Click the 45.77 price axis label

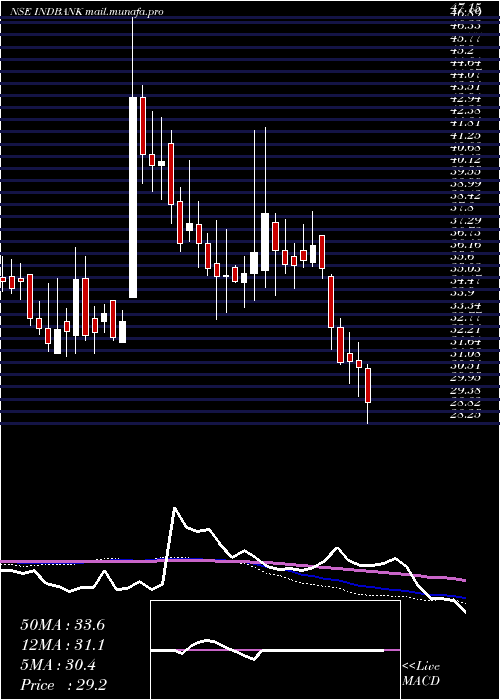[x=466, y=39]
